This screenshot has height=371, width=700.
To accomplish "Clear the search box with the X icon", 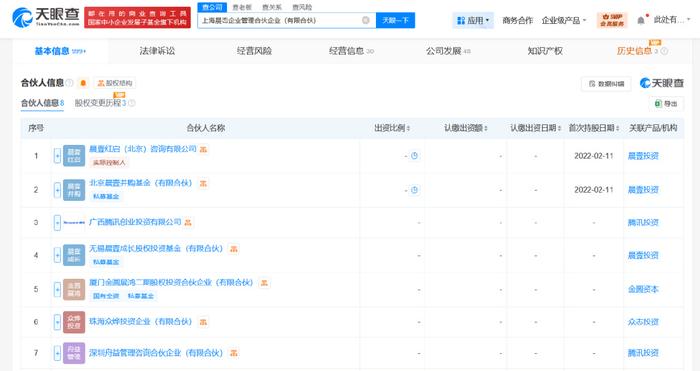I will (x=366, y=20).
